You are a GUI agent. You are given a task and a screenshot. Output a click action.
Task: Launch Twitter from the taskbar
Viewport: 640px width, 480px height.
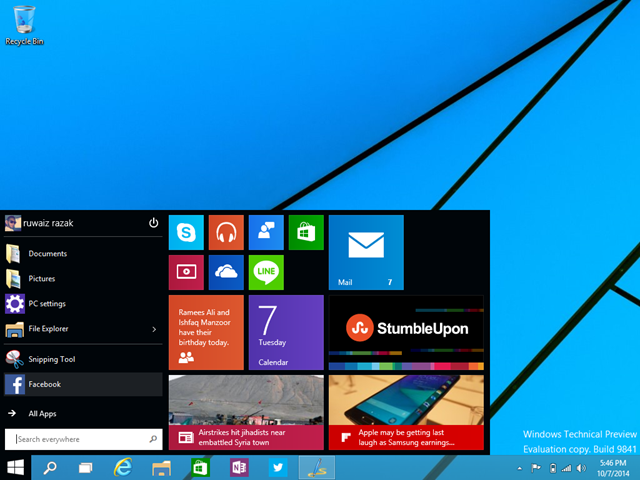click(x=278, y=467)
